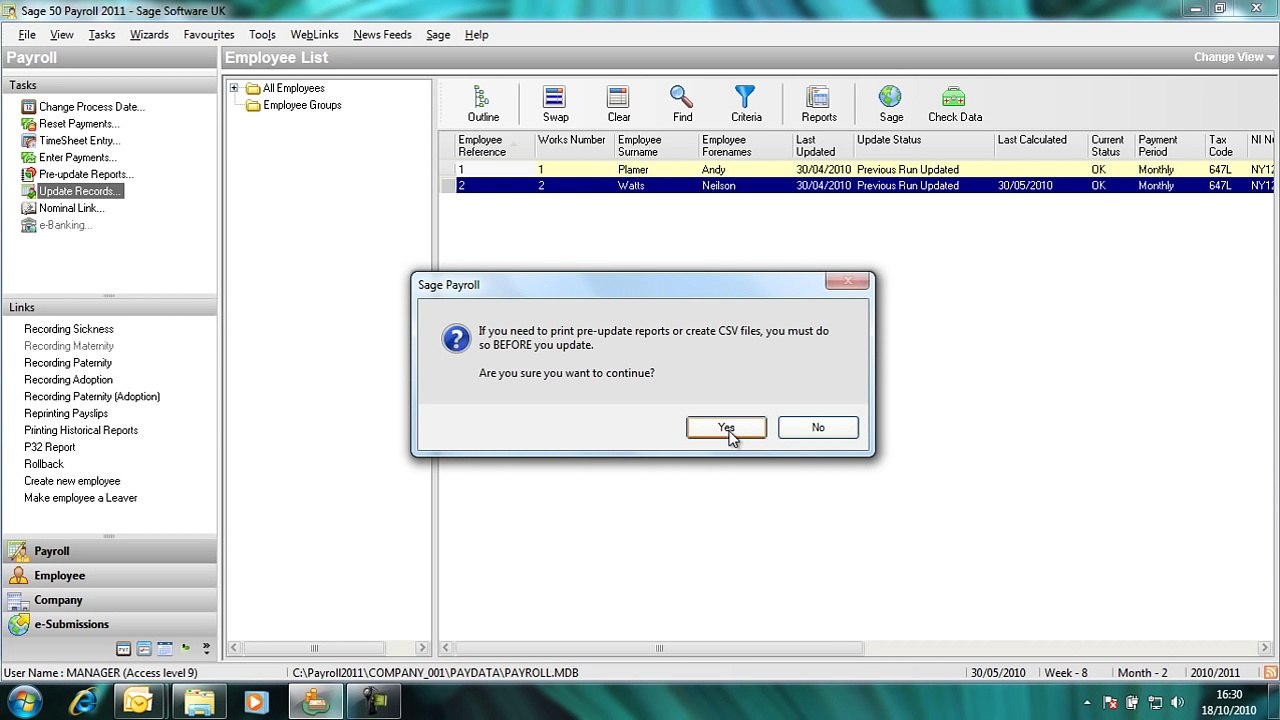Open Rollback link
The image size is (1280, 720).
44,464
